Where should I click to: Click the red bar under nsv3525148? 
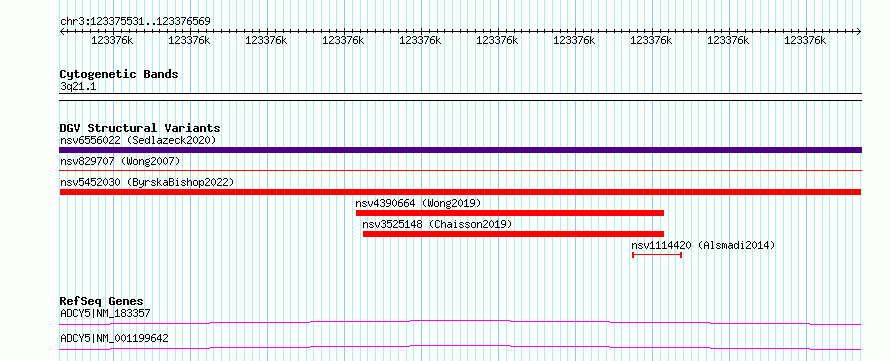513,234
